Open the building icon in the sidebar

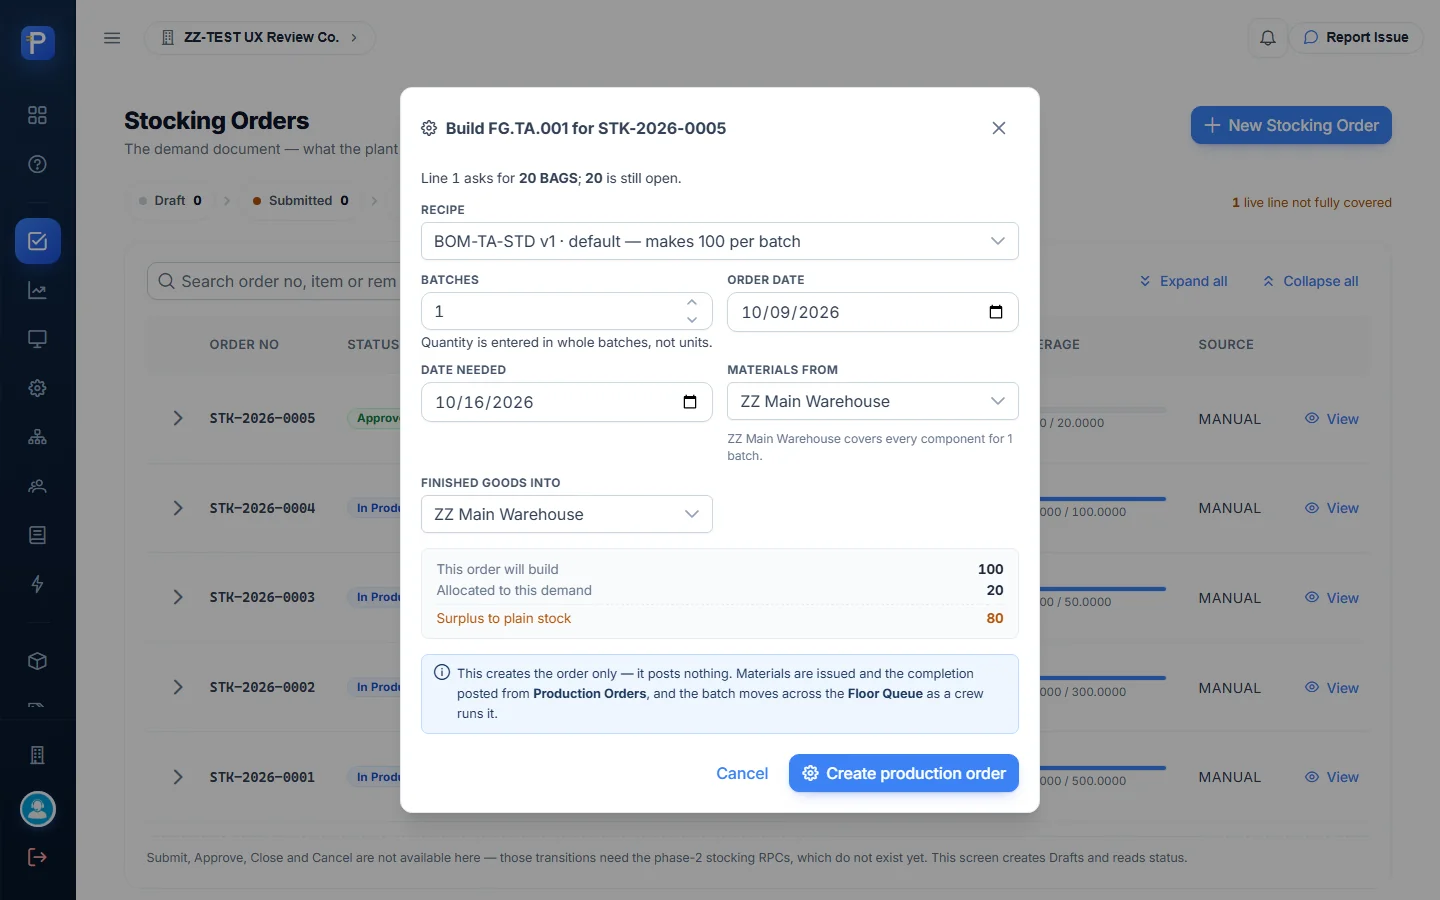tap(38, 755)
